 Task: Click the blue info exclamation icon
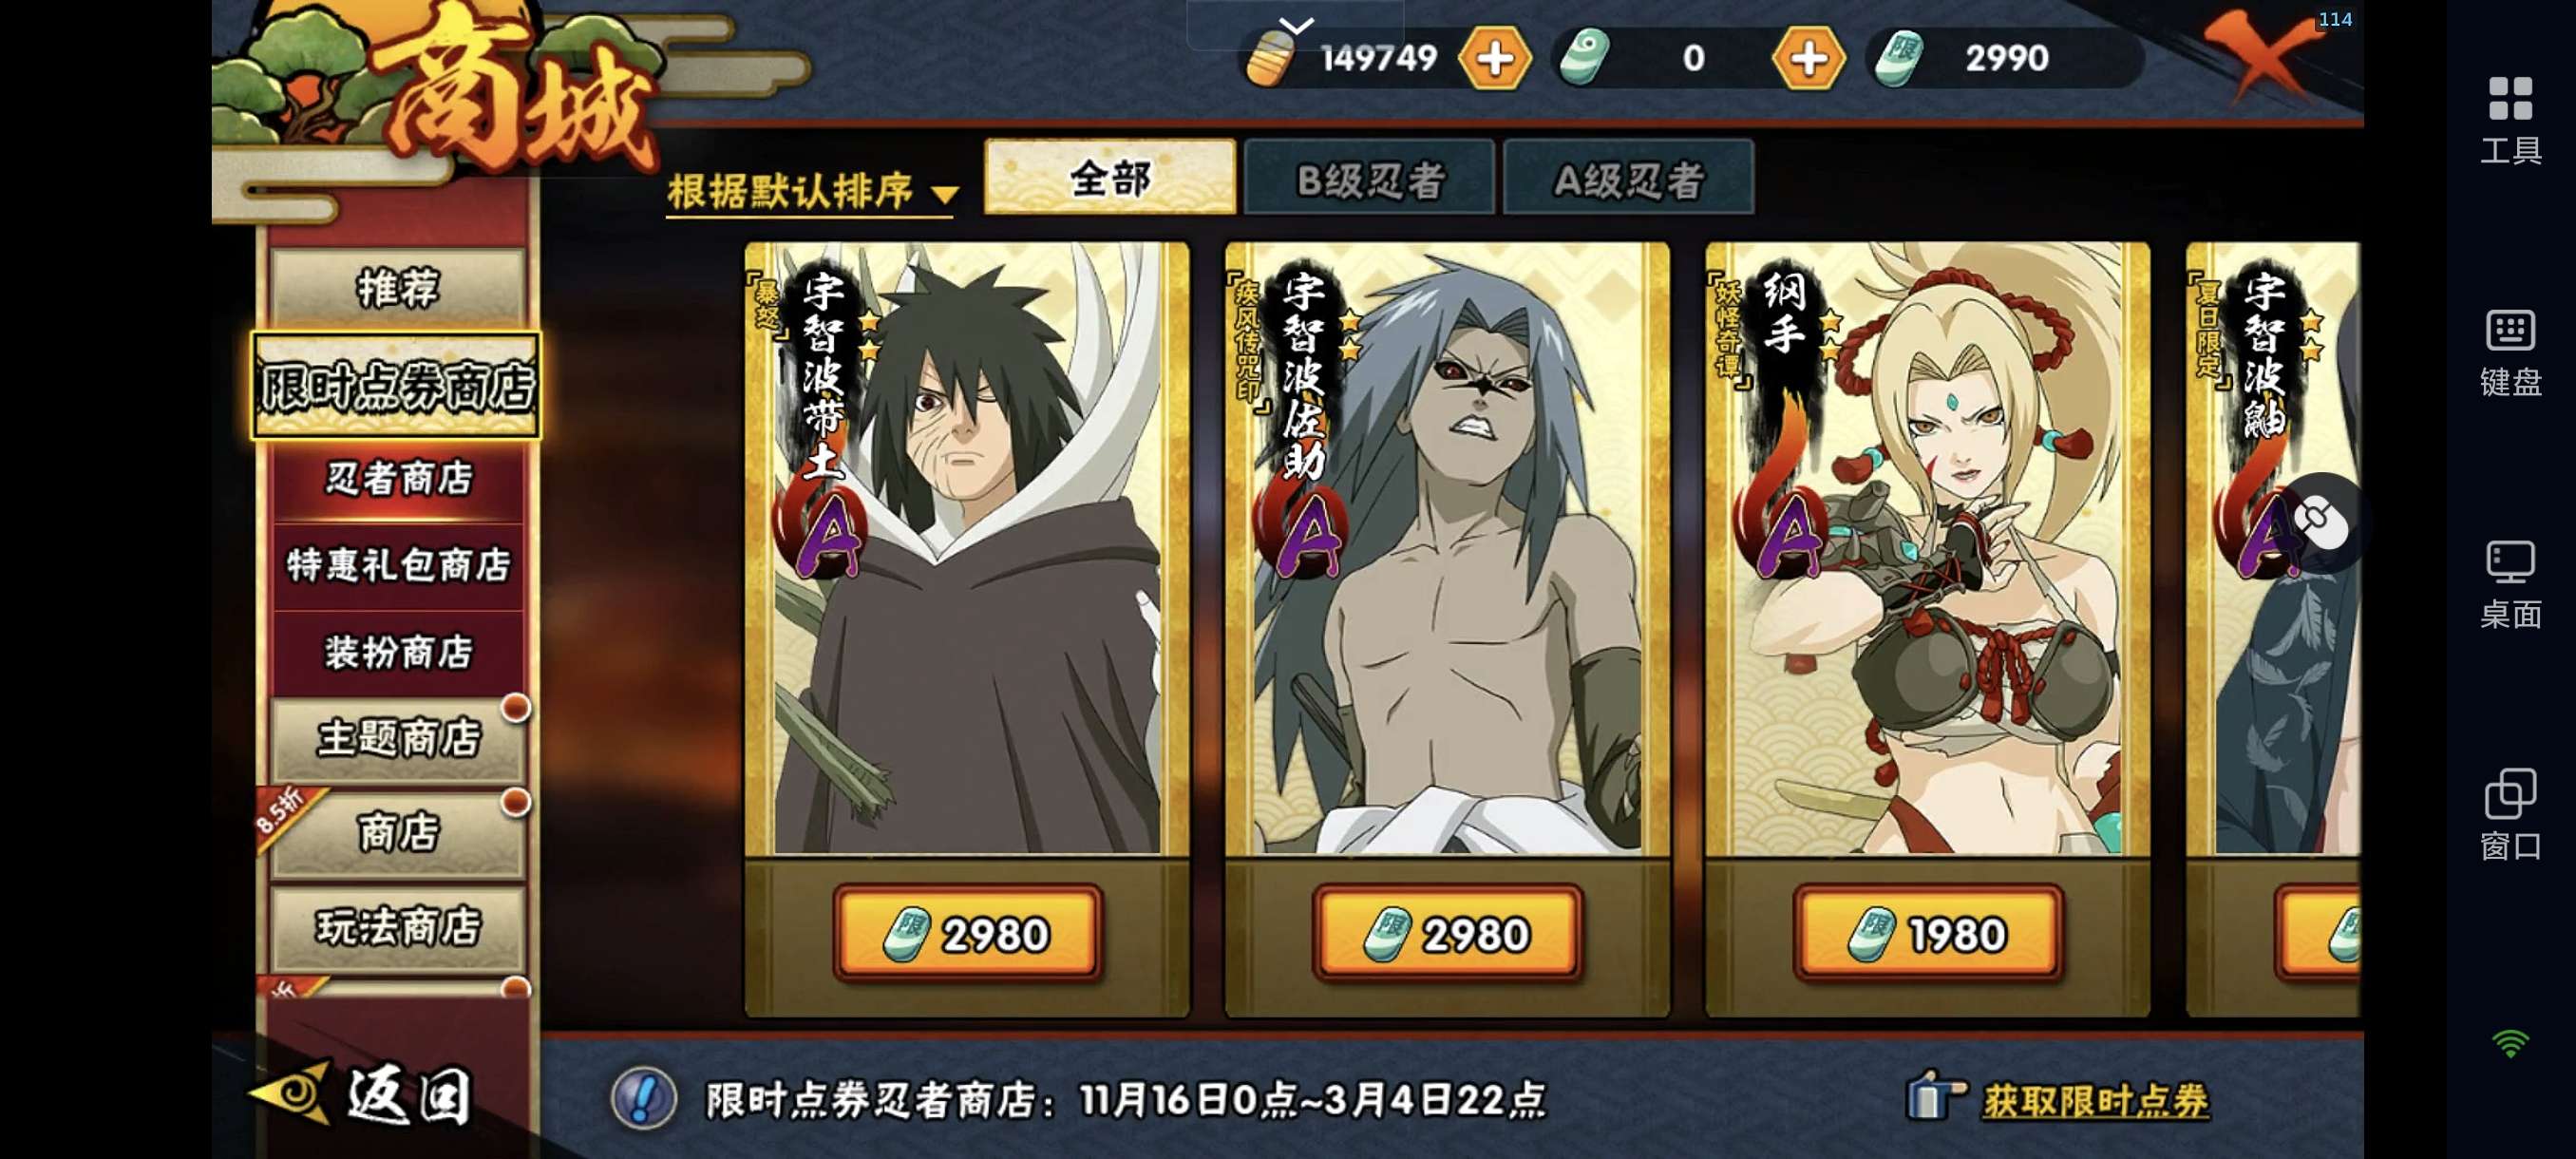pos(643,1098)
